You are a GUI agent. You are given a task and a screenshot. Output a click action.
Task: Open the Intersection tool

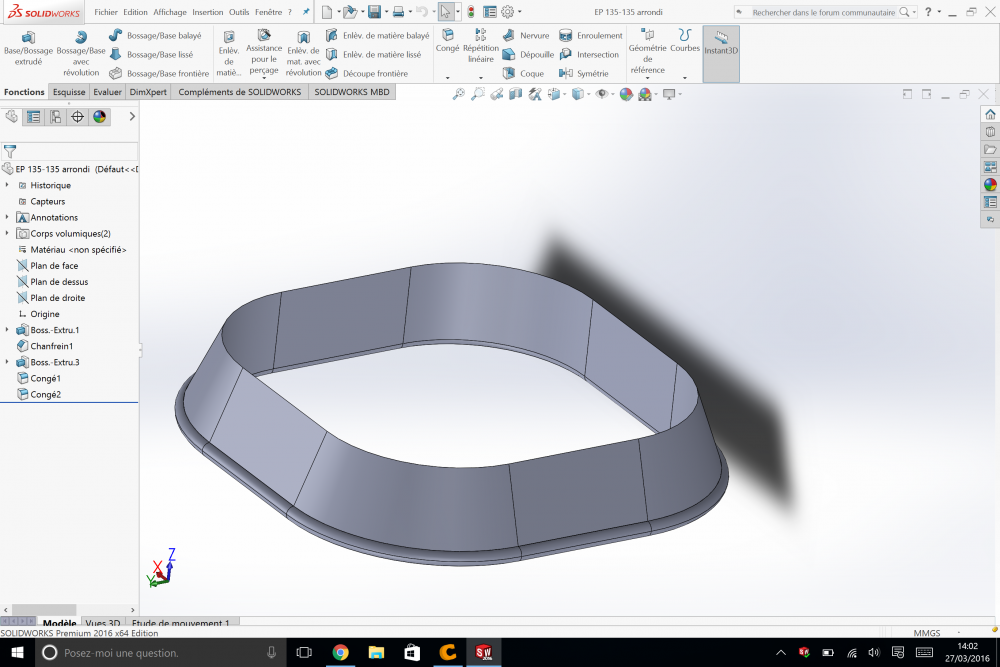[x=589, y=55]
